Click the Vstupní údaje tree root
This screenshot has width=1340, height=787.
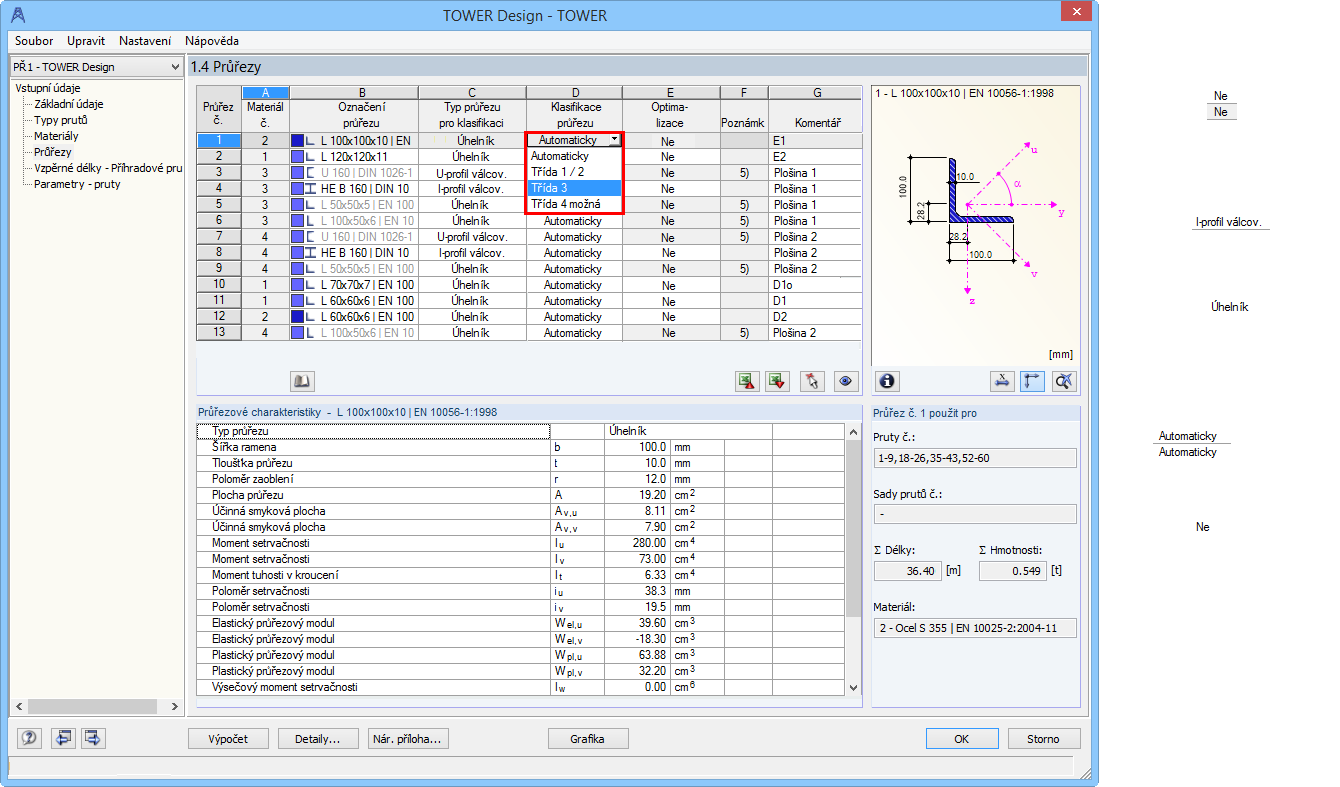[47, 88]
